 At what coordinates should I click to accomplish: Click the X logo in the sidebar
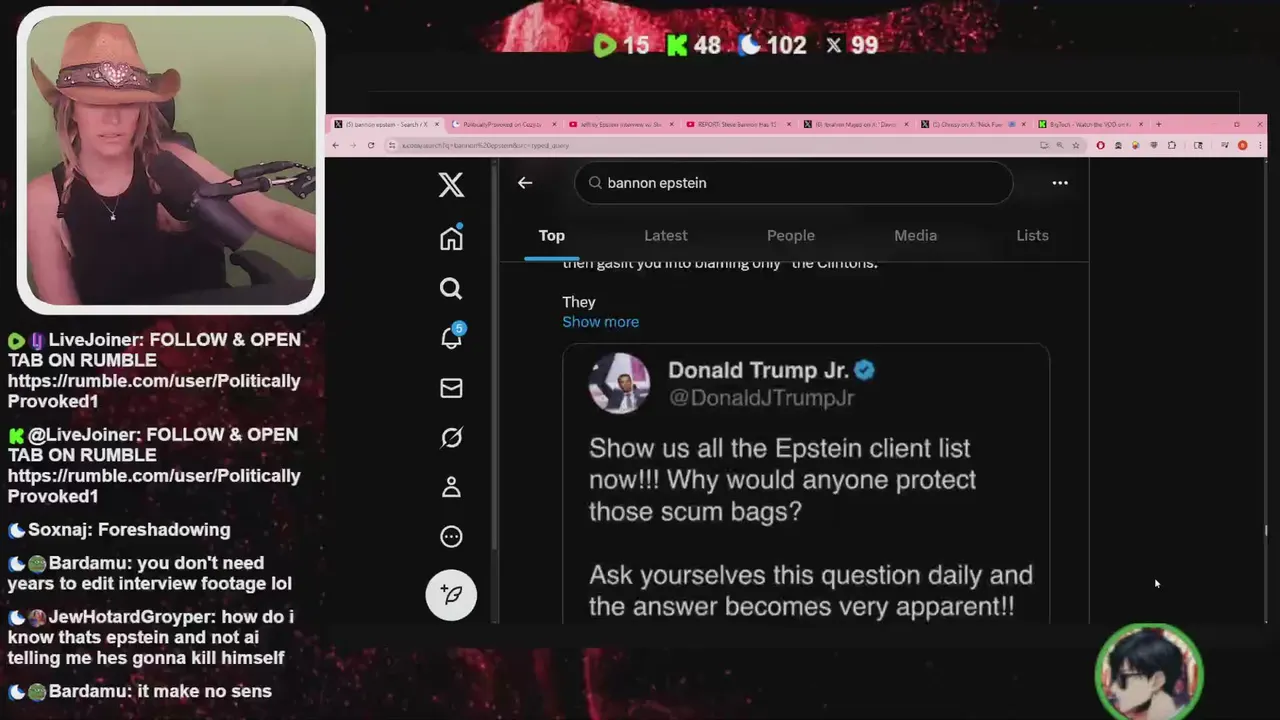pyautogui.click(x=451, y=184)
